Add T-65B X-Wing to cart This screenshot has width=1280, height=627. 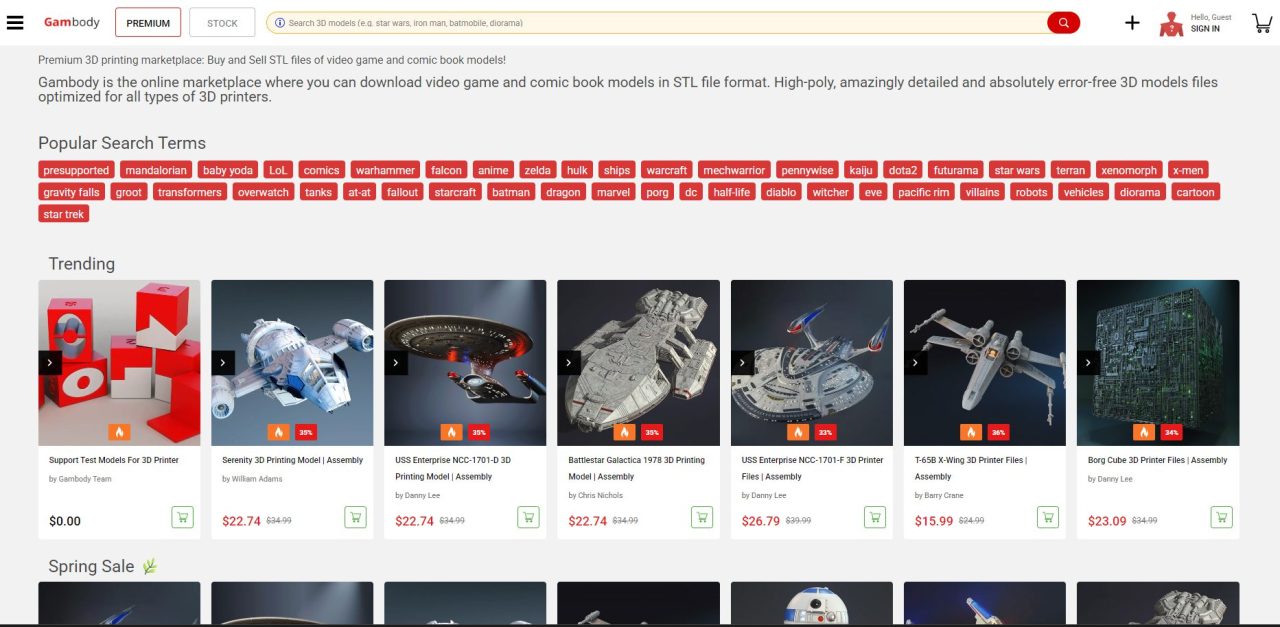tap(1048, 517)
